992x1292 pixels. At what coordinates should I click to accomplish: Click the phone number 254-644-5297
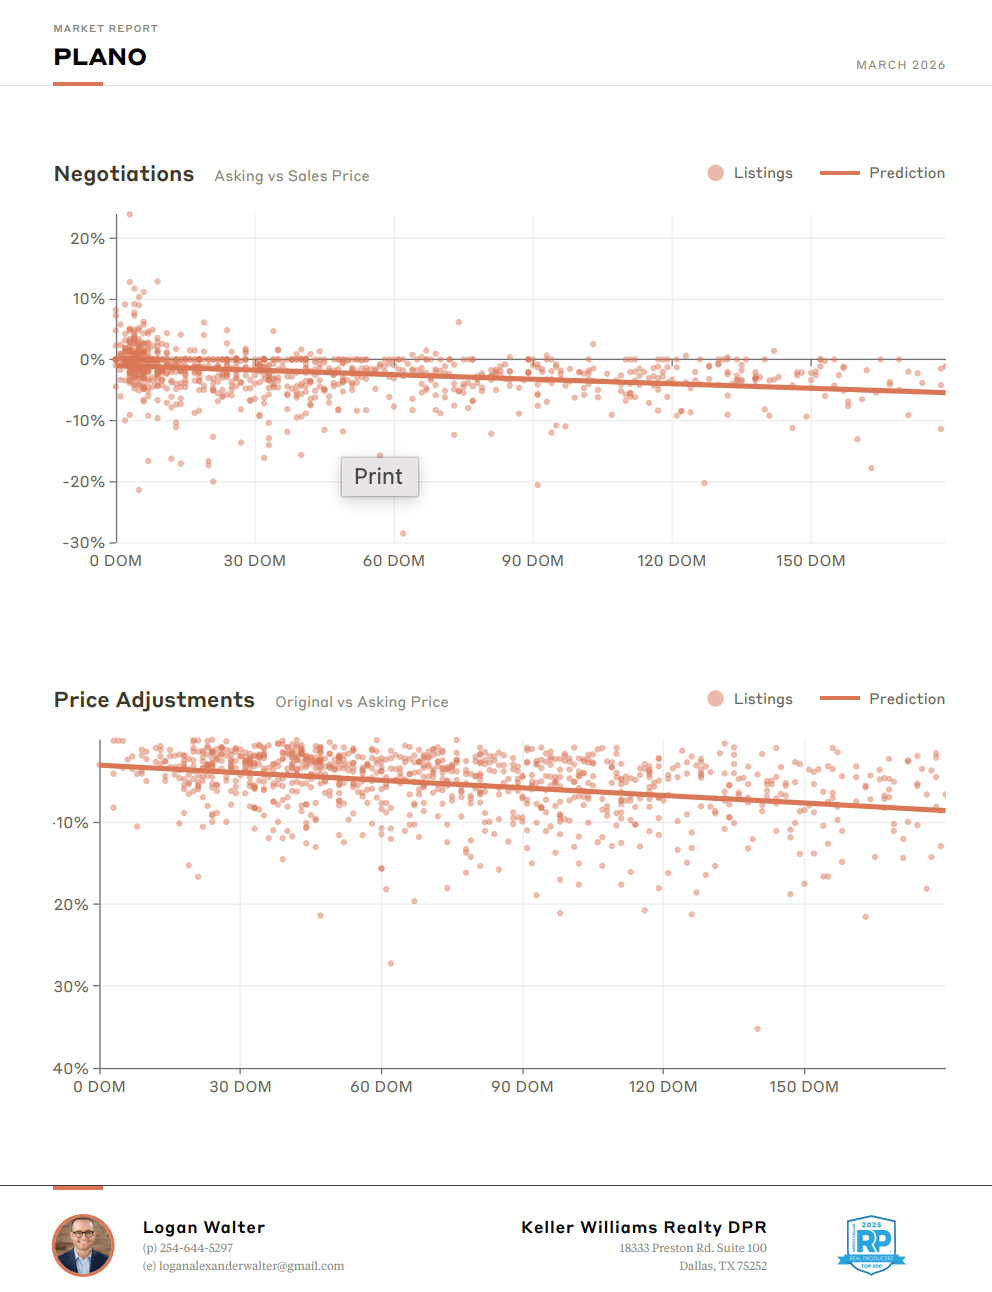tap(196, 1248)
